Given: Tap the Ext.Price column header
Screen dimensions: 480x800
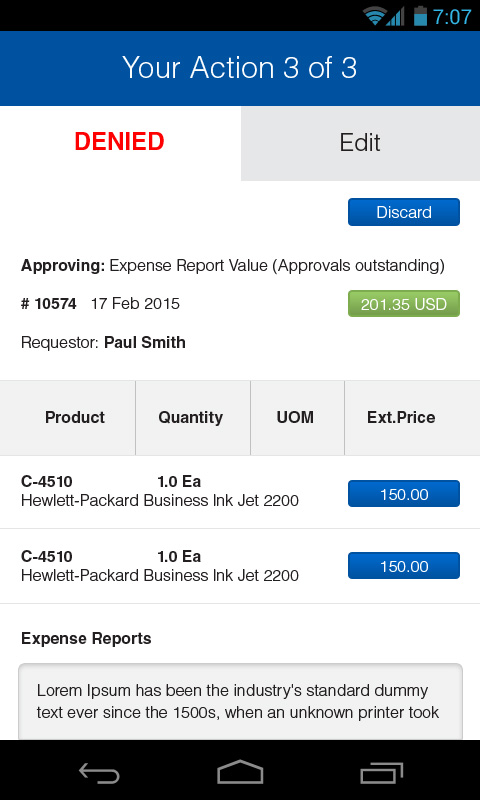Looking at the screenshot, I should tap(401, 417).
